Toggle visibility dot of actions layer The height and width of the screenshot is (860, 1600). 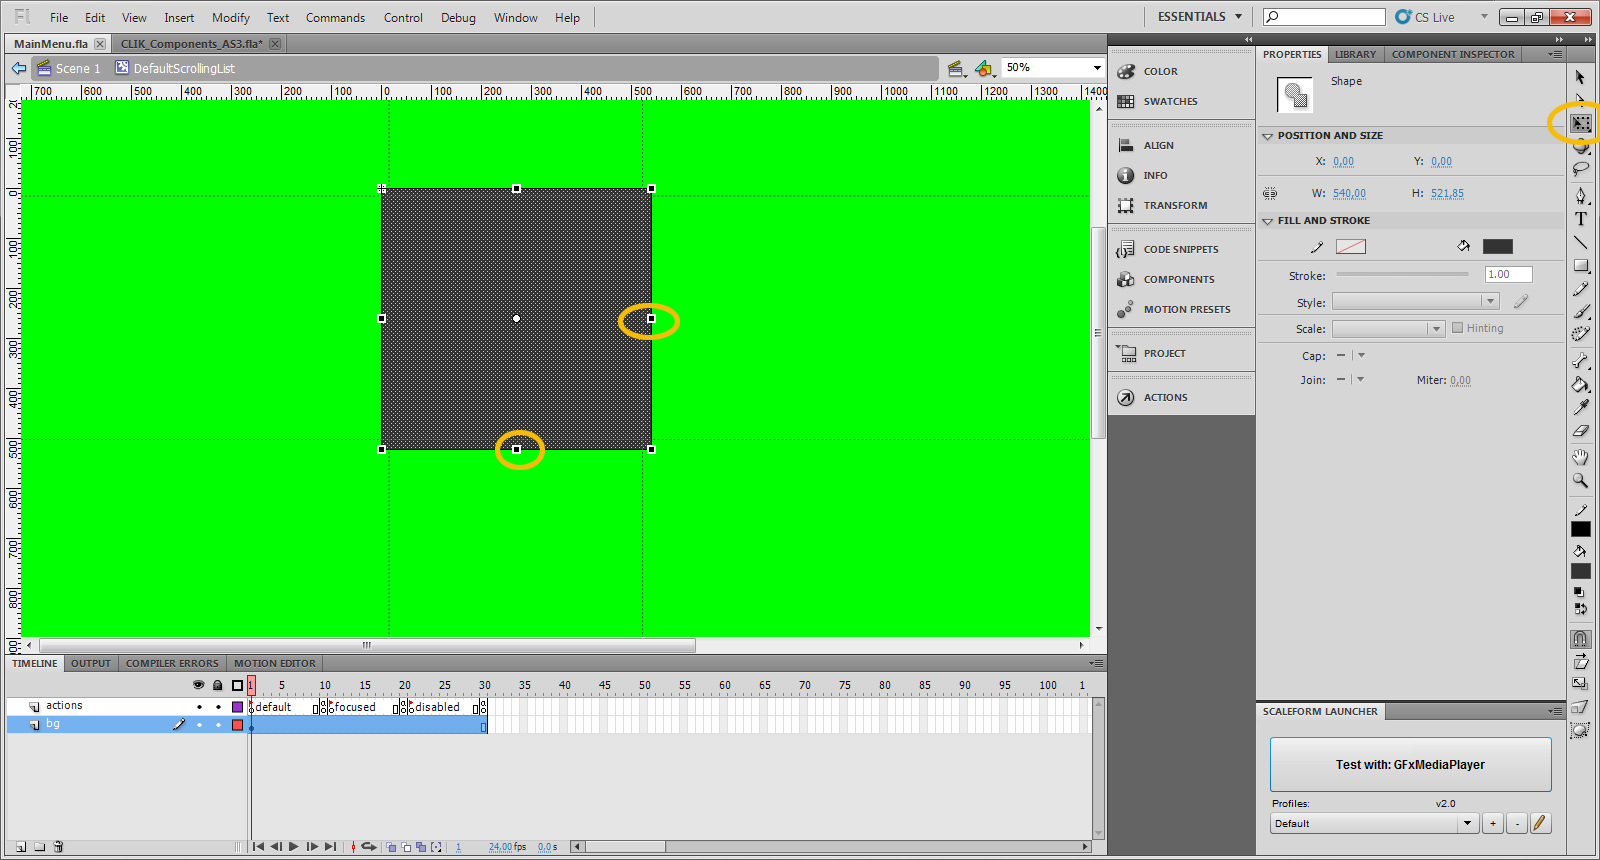click(x=199, y=707)
